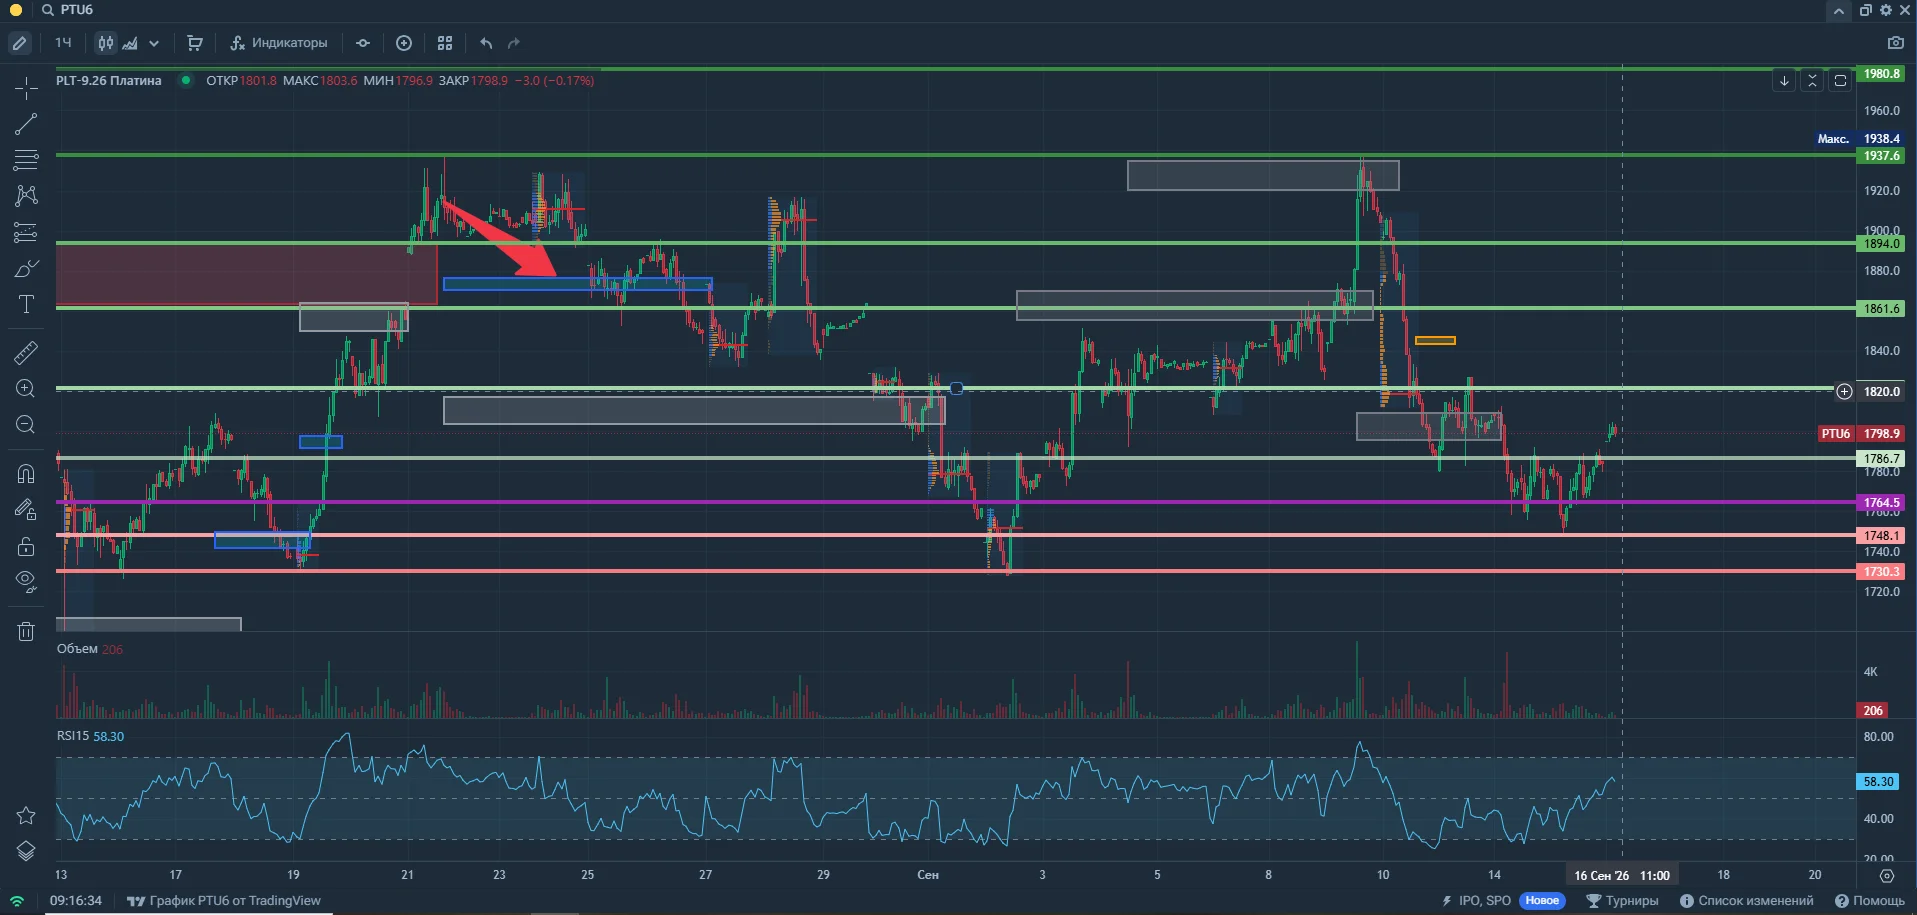The height and width of the screenshot is (915, 1917).
Task: Open the favorites star panel
Action: 26,815
